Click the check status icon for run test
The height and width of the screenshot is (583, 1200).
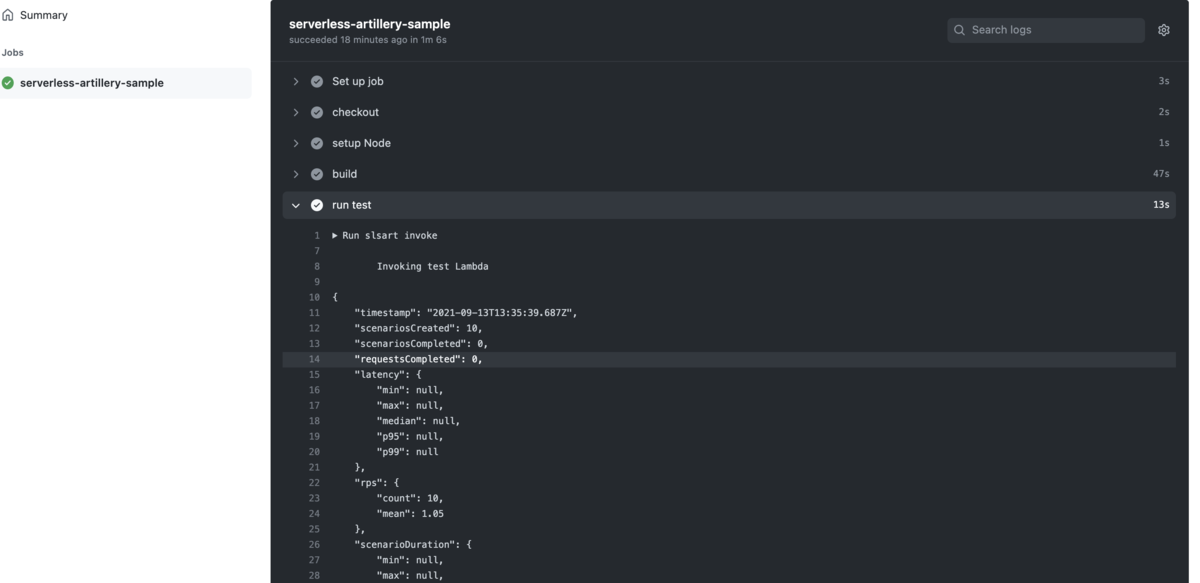(317, 205)
